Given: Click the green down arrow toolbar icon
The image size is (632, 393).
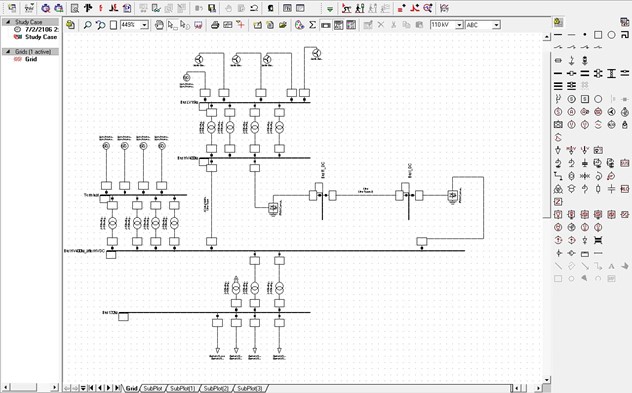Looking at the screenshot, I should point(330,8).
